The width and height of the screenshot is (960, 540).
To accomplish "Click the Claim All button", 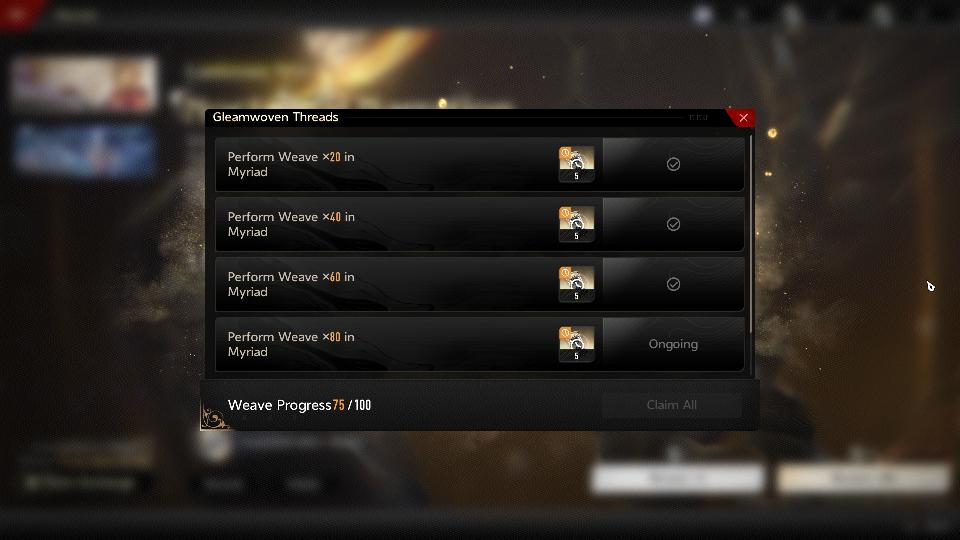I will pyautogui.click(x=672, y=405).
